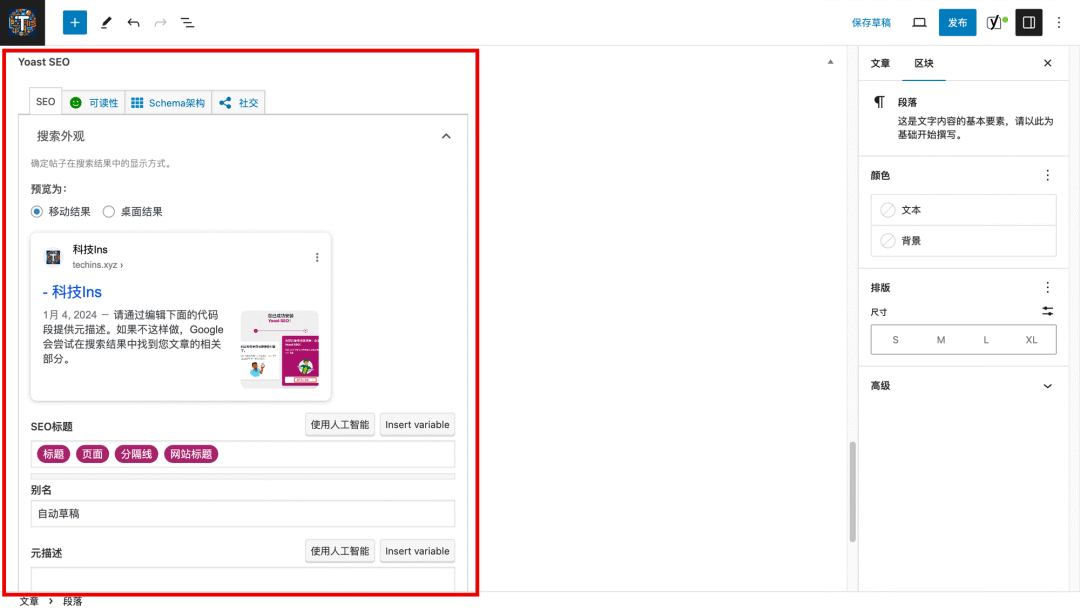Select font size S
Screen dimensions: 1080x610
895,340
